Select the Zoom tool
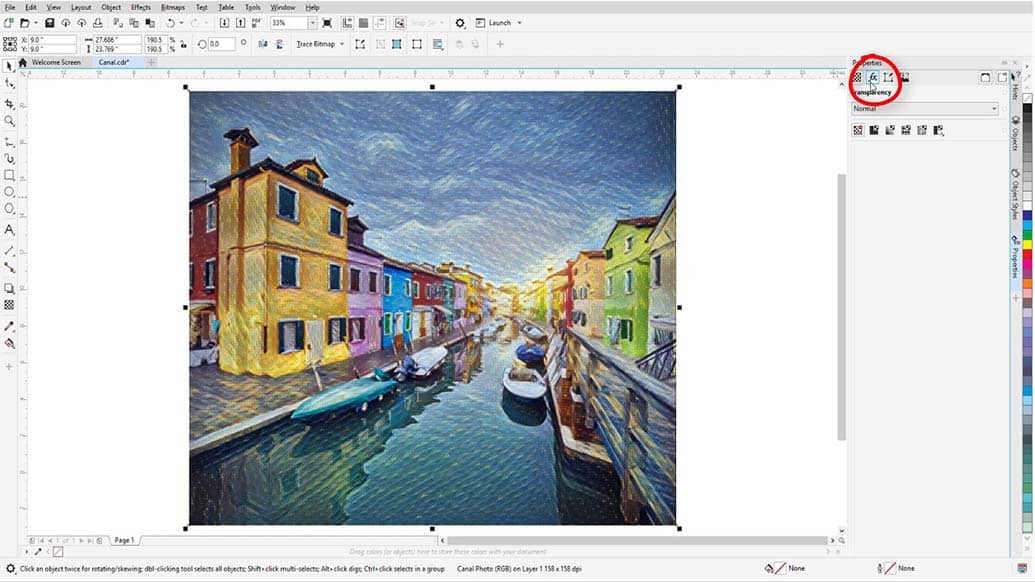1035x582 pixels. click(x=10, y=121)
